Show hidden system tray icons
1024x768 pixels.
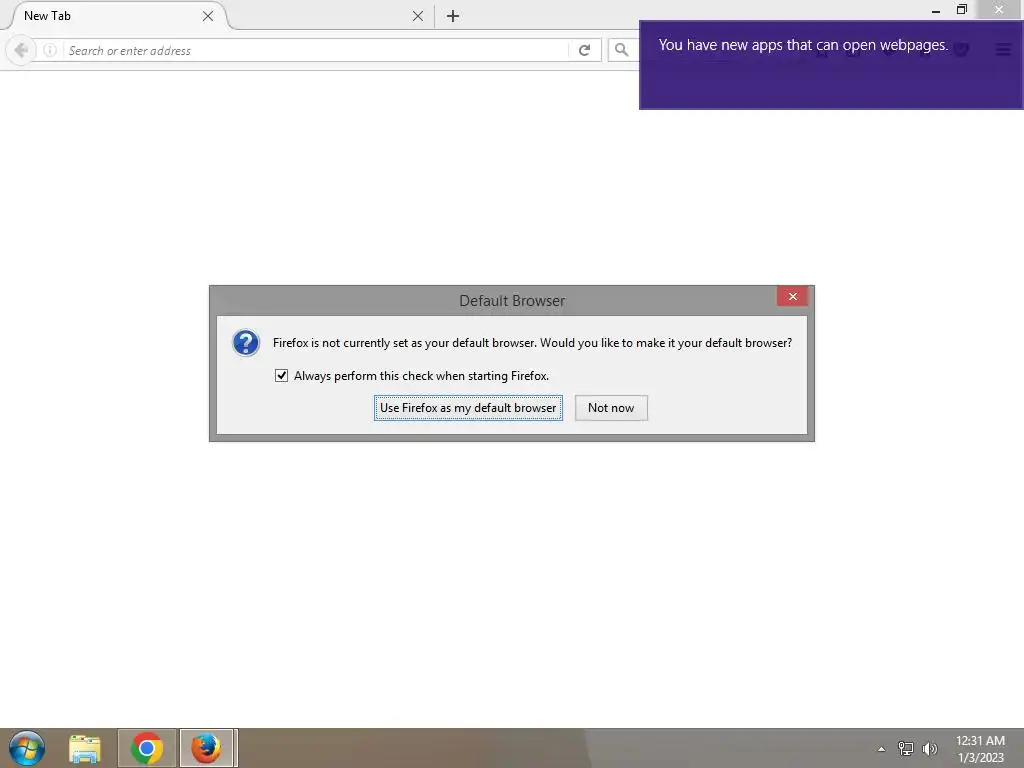coord(882,749)
